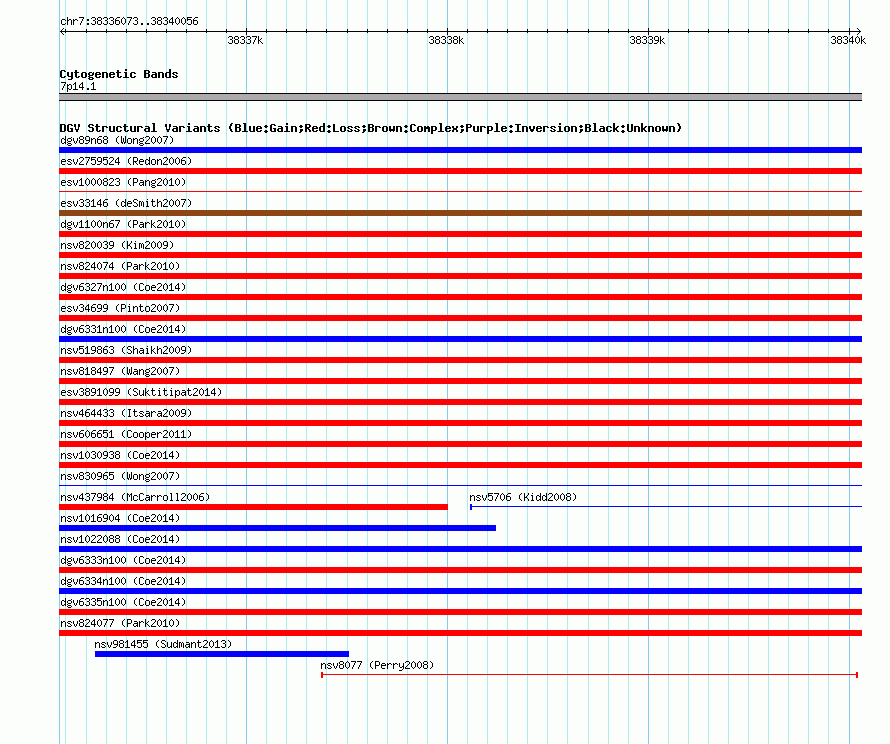Click the nsv830965 (Wong2007) label
The height and width of the screenshot is (744, 890).
(x=120, y=476)
